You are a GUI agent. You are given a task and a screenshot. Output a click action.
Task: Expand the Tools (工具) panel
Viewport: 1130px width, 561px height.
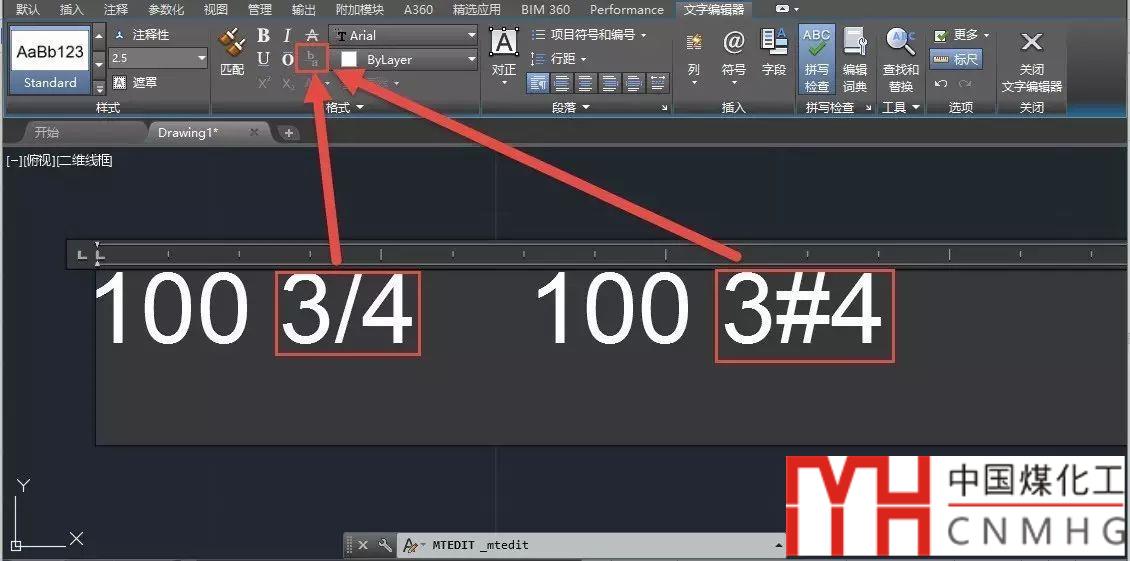[902, 107]
